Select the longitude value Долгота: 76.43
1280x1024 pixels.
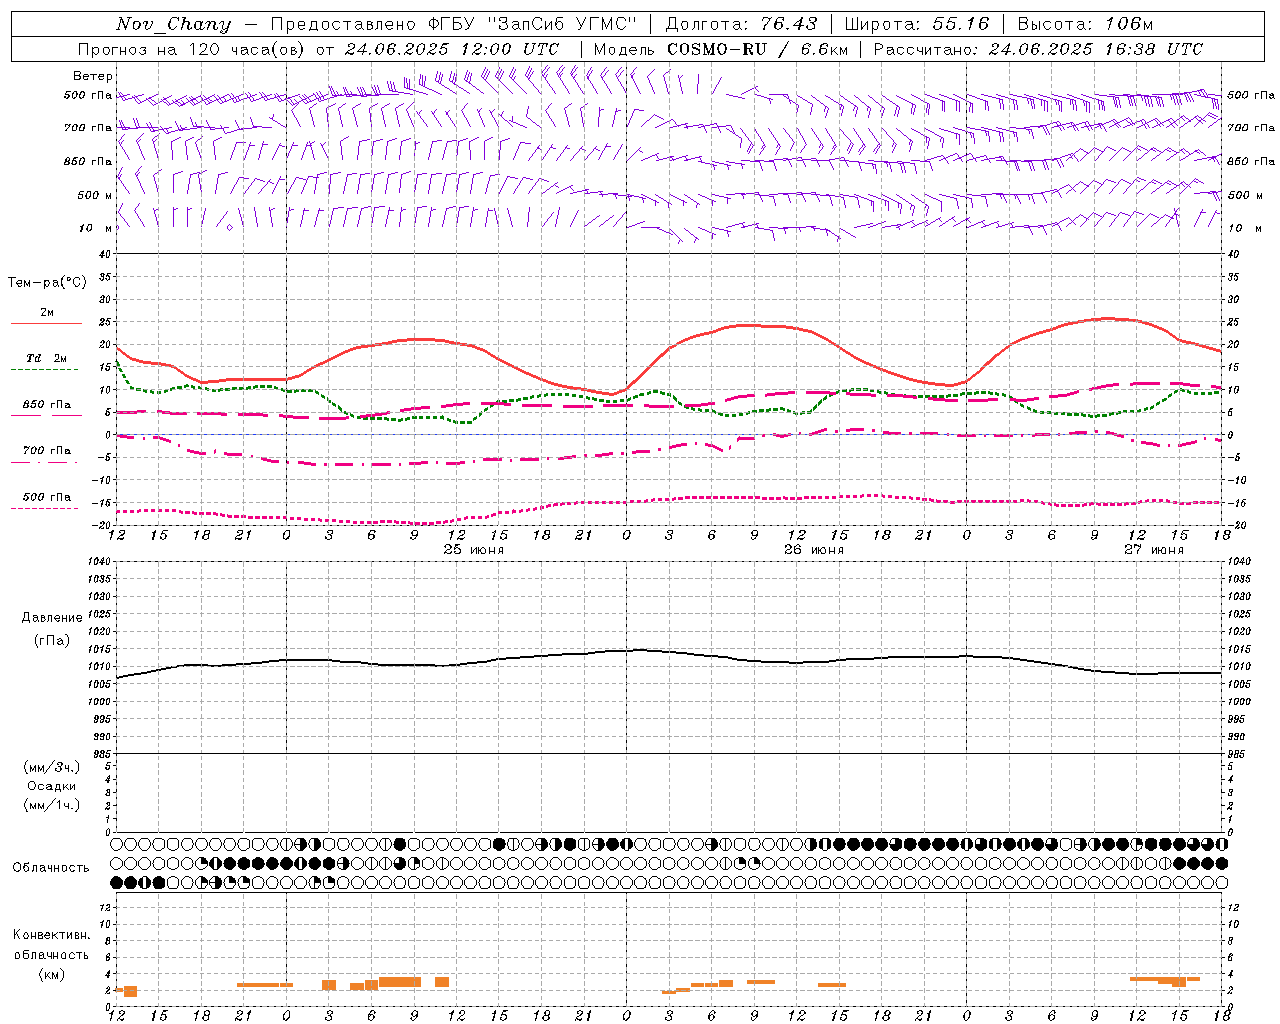(740, 24)
